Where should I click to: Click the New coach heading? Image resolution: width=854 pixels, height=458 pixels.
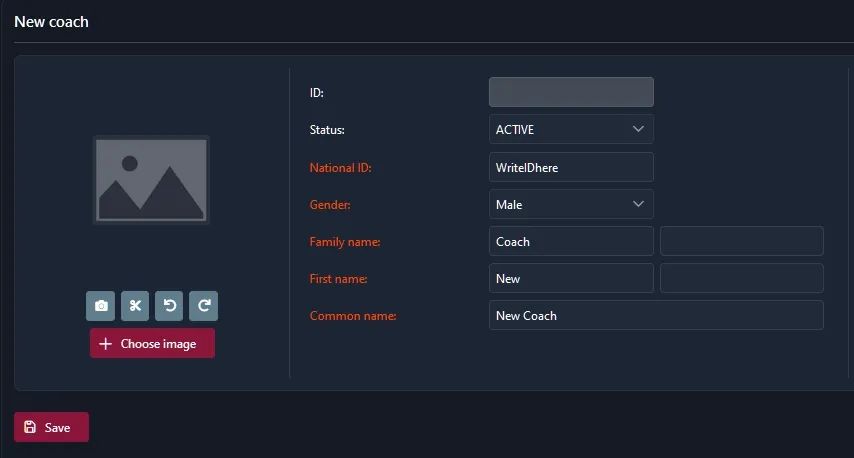pyautogui.click(x=51, y=21)
